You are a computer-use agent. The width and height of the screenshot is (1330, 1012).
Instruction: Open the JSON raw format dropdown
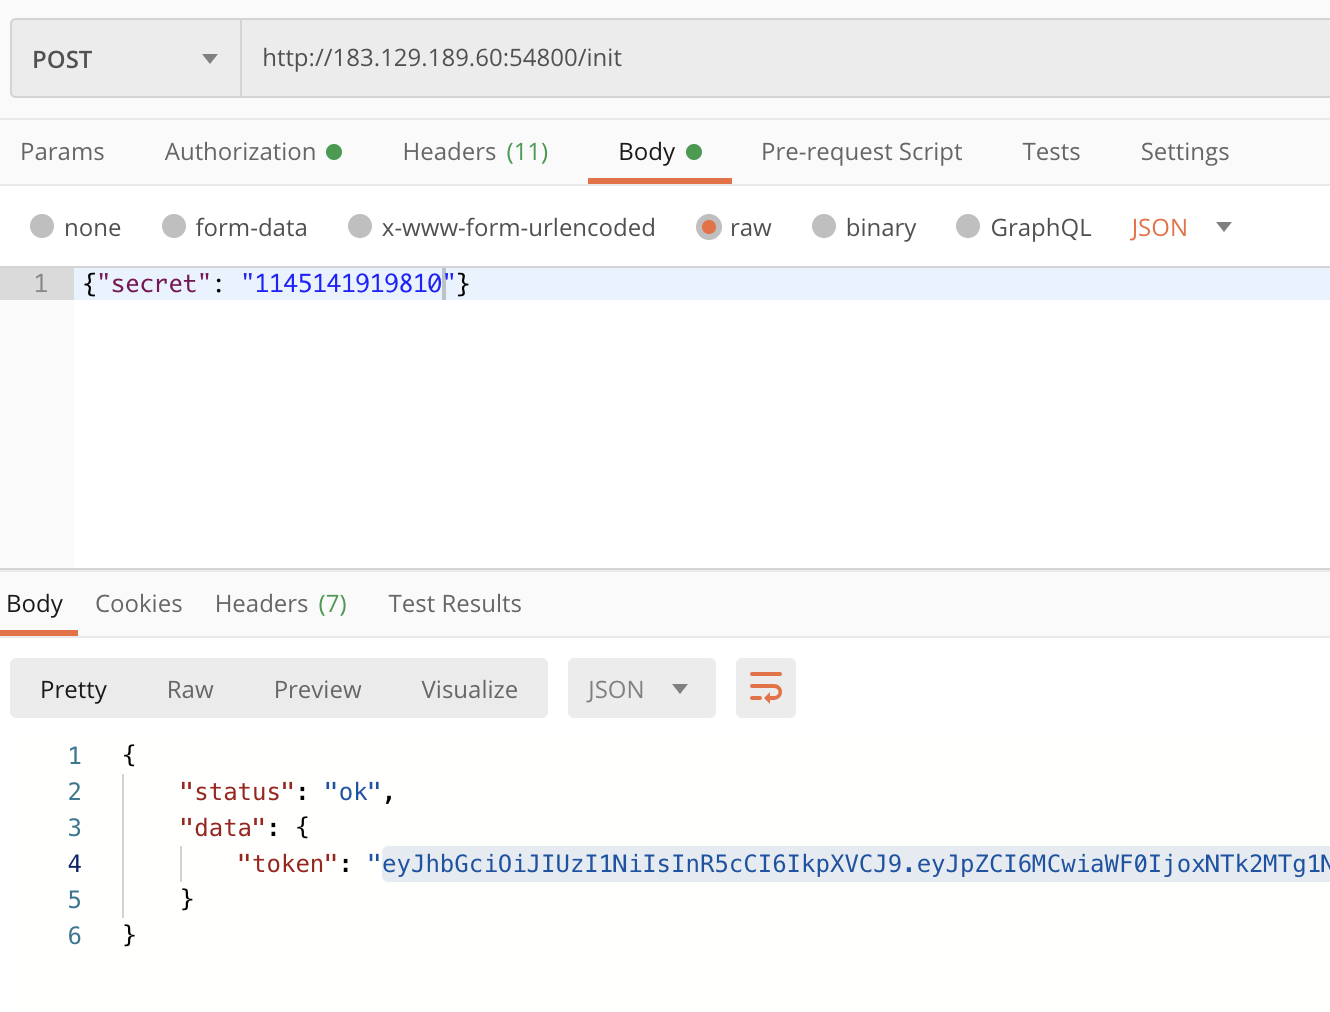click(x=1181, y=228)
